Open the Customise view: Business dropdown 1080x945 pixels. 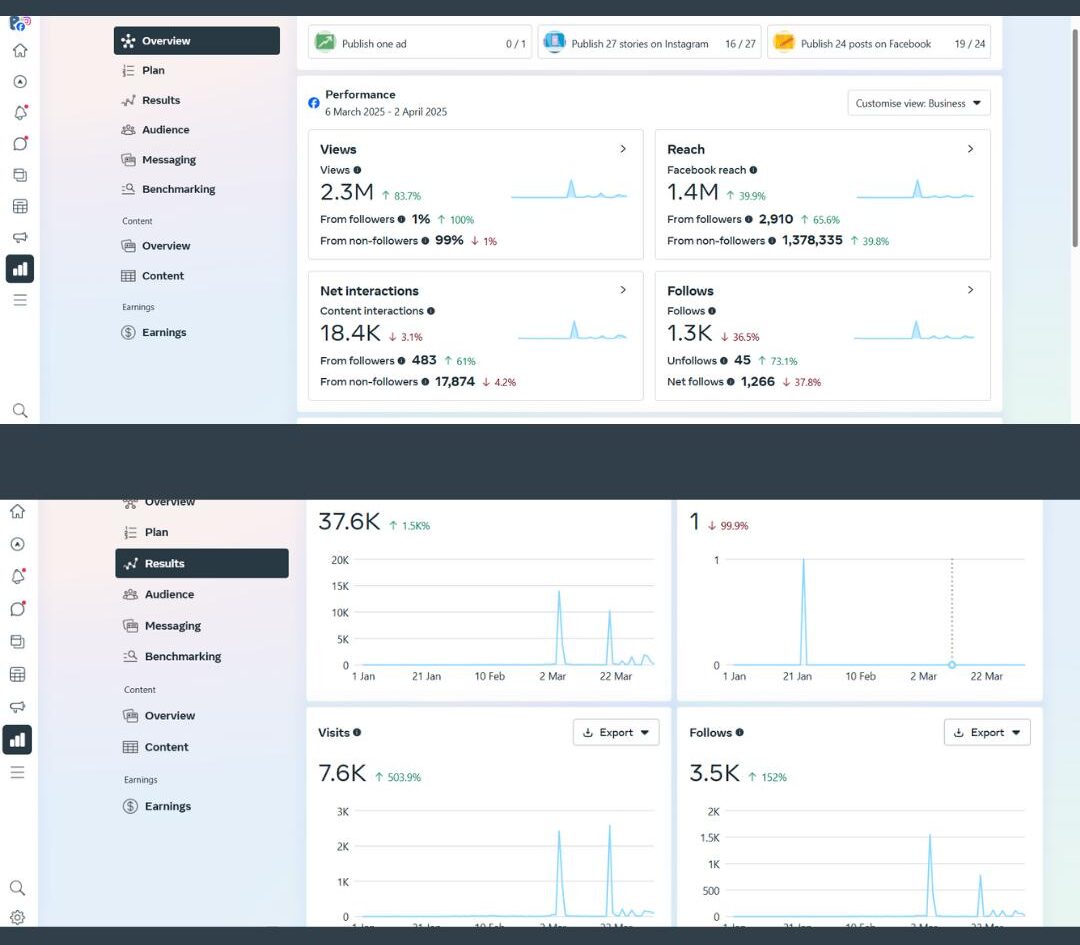(918, 103)
